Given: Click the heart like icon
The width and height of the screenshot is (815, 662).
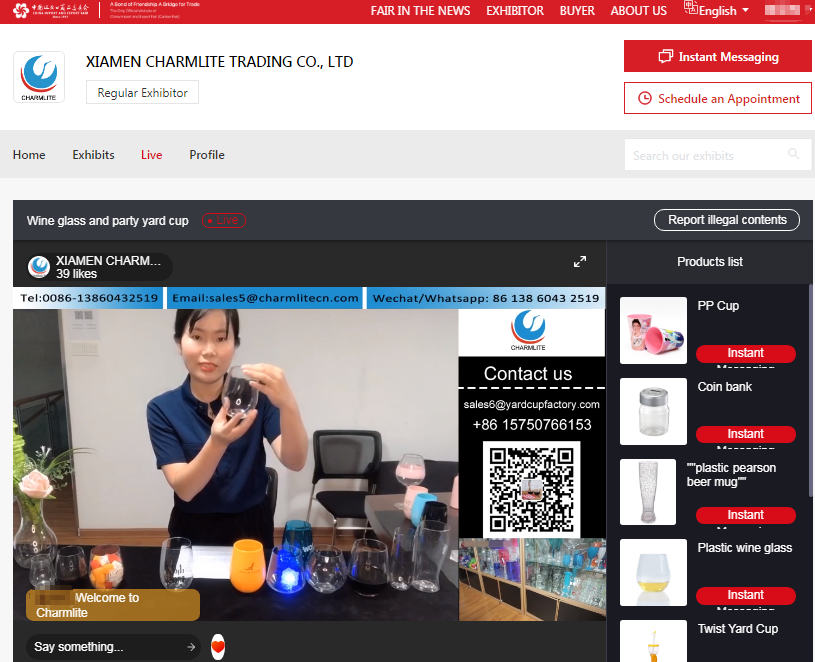Looking at the screenshot, I should click(x=218, y=647).
